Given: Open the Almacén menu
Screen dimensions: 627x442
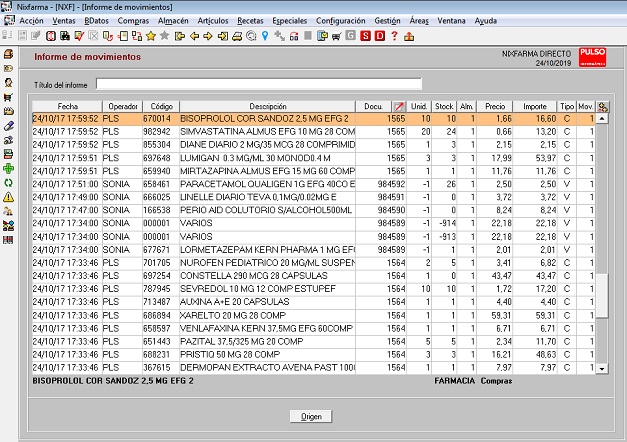Looking at the screenshot, I should 173,21.
